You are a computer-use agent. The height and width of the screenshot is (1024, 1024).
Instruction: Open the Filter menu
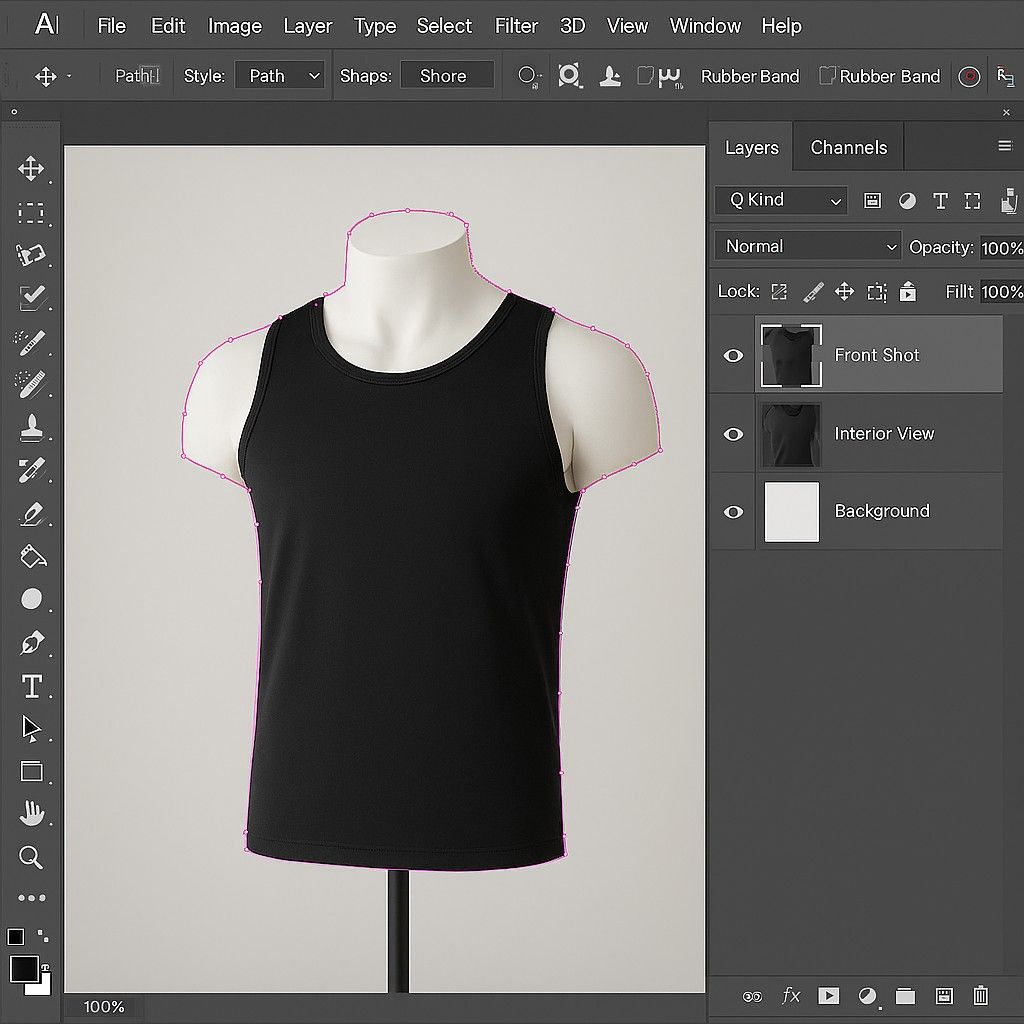516,26
